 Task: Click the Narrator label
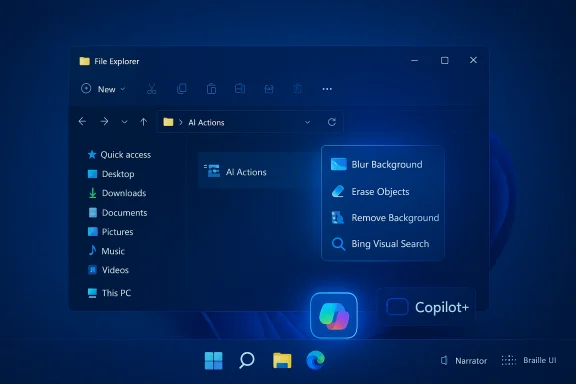pyautogui.click(x=471, y=361)
